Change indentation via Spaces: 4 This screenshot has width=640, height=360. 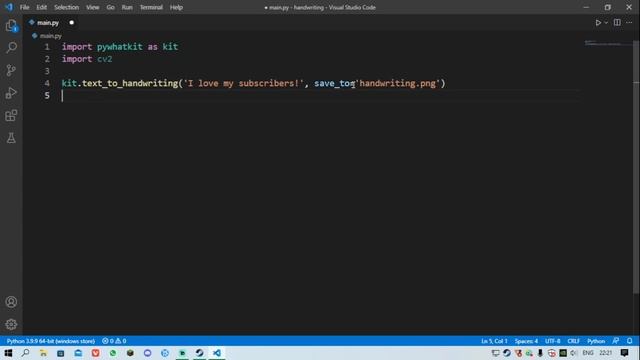click(526, 341)
